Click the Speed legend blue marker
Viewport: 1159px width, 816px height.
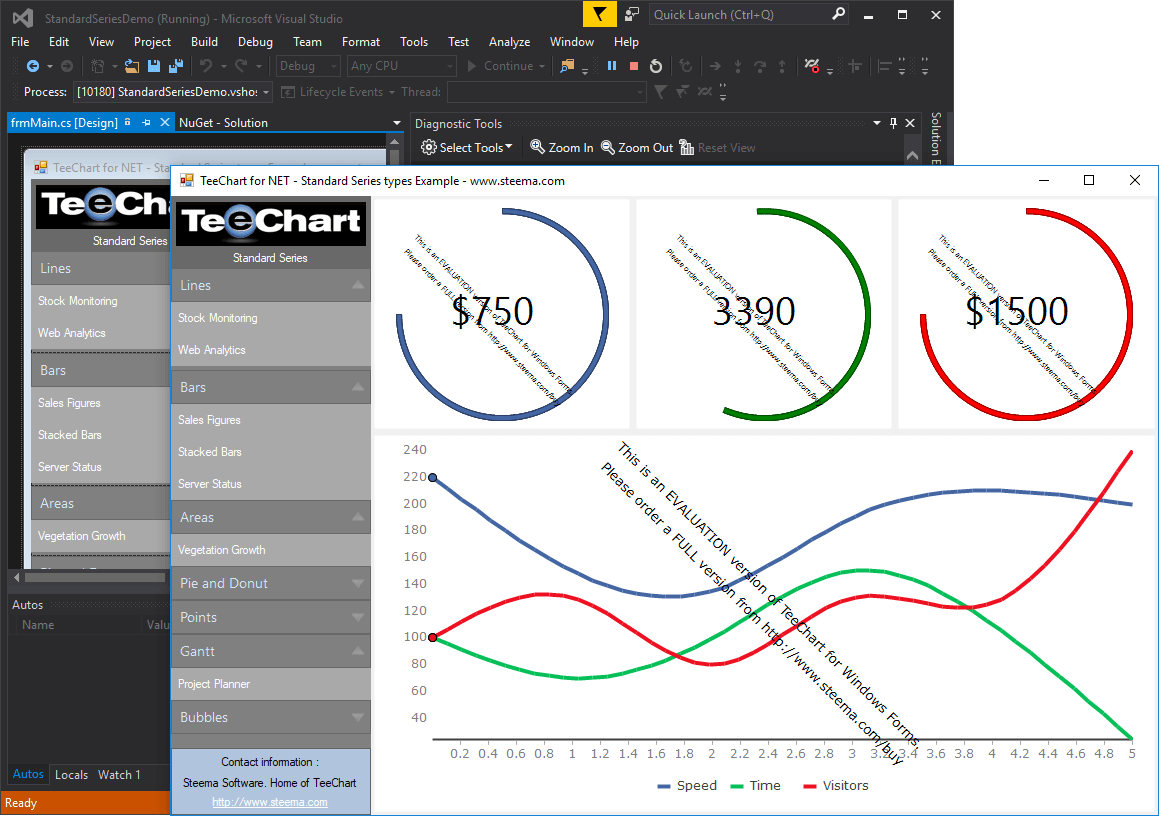coord(664,786)
